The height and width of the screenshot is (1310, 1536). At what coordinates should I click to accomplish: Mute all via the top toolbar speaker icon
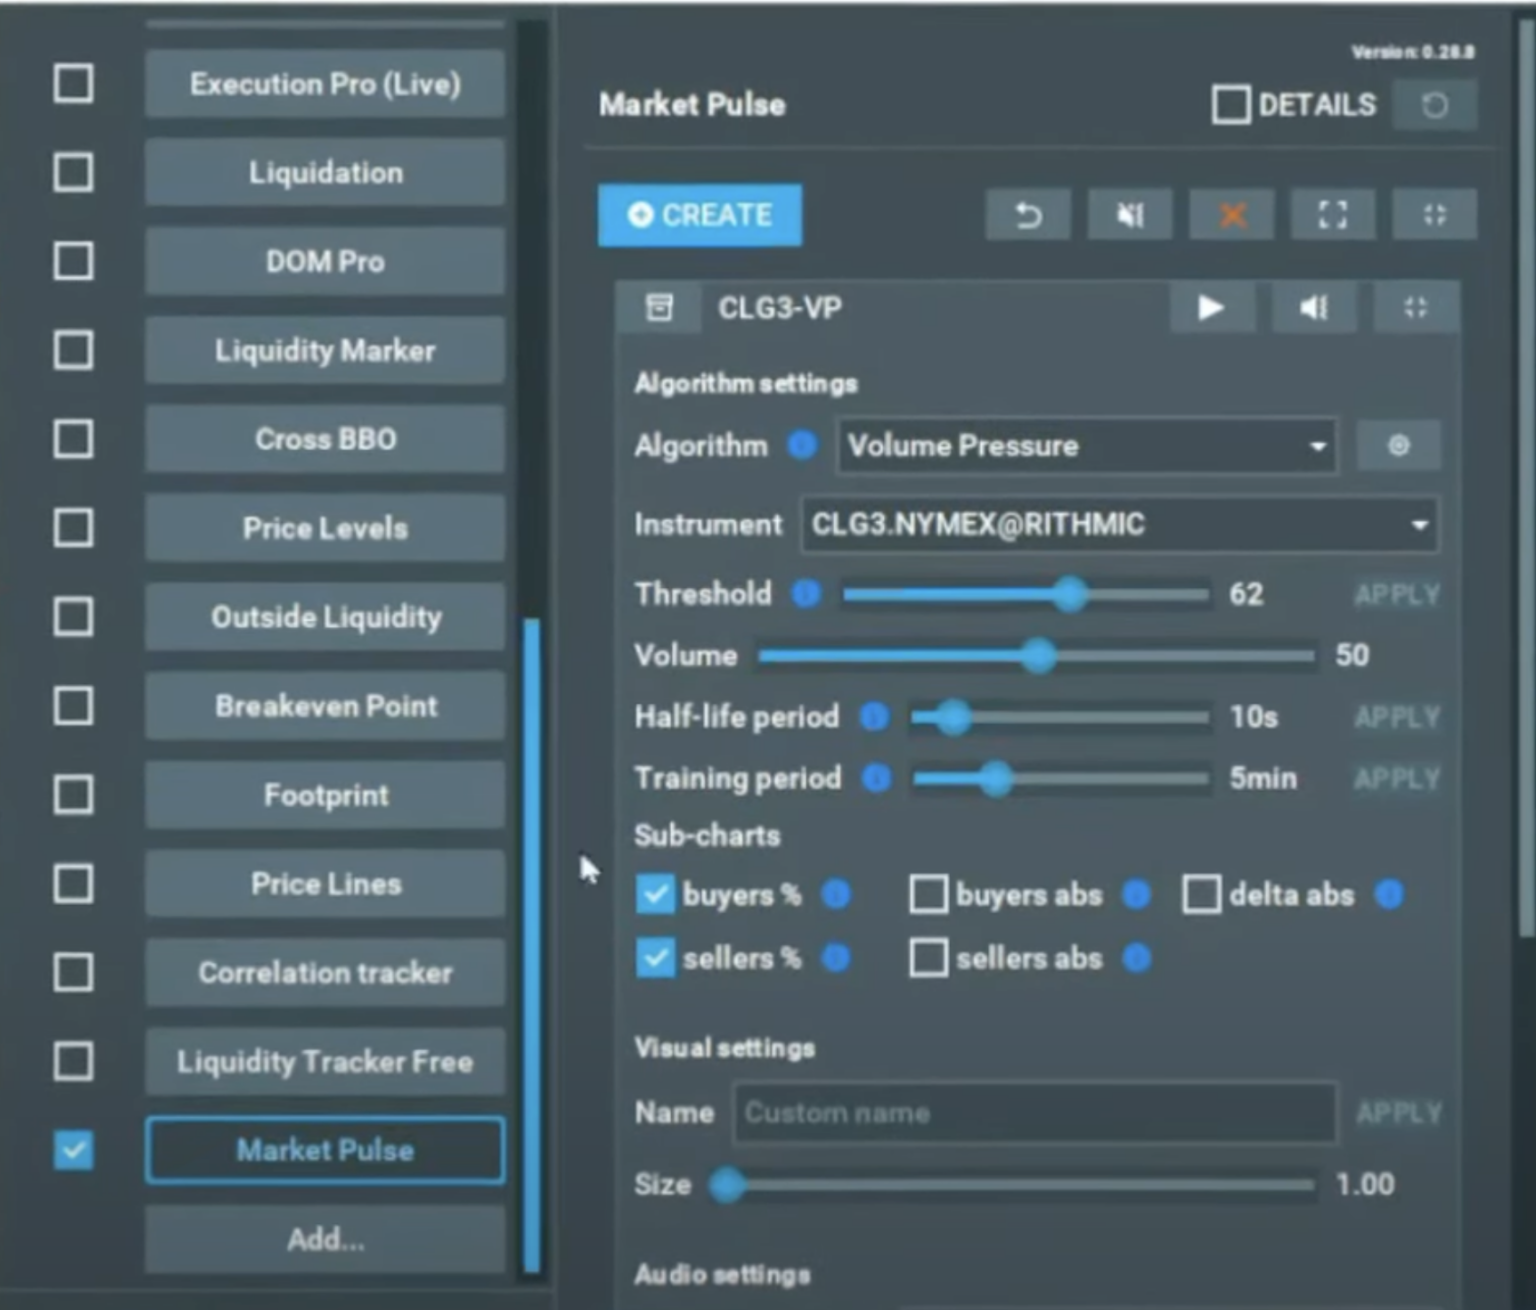click(1130, 215)
